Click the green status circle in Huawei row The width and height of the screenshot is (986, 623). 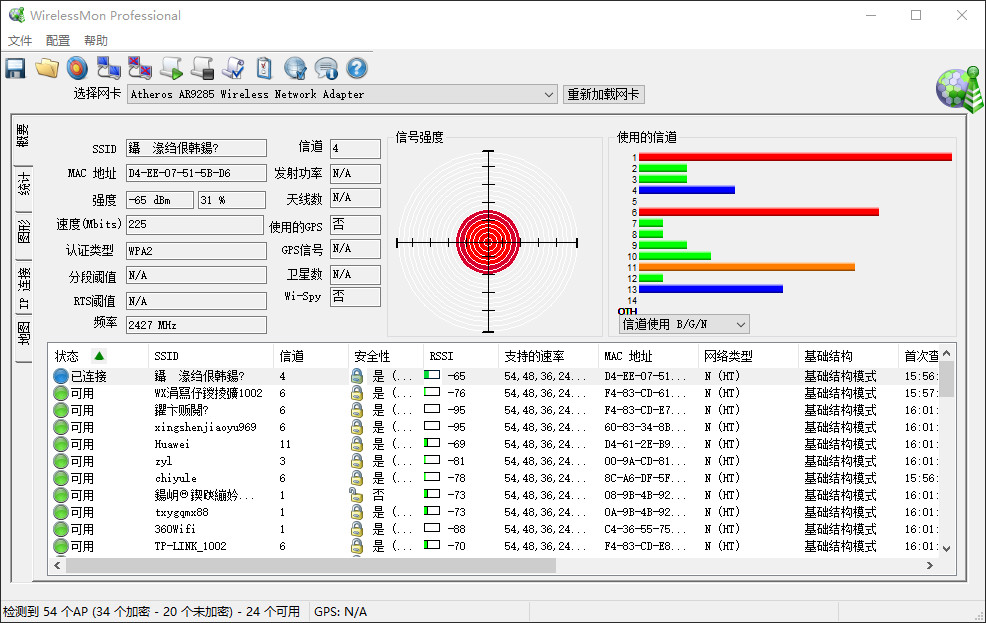point(60,444)
